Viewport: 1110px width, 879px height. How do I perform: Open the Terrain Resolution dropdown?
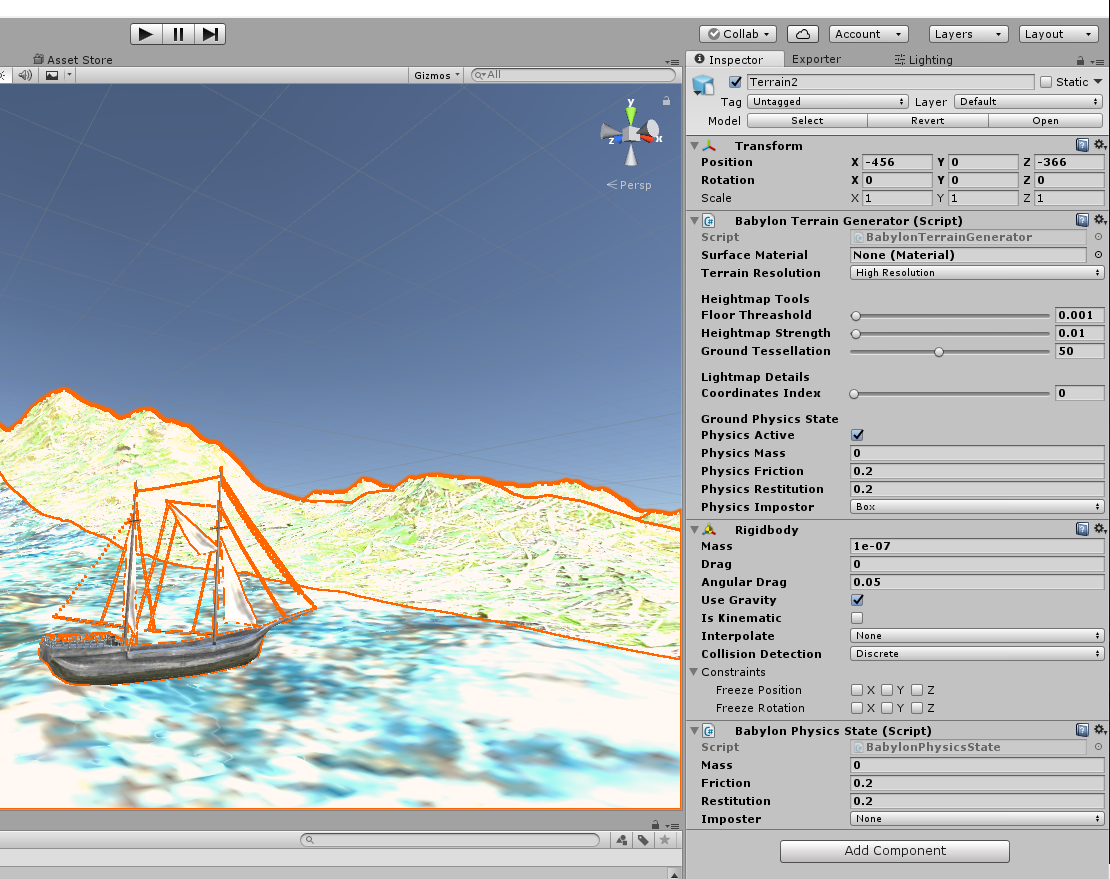tap(976, 272)
